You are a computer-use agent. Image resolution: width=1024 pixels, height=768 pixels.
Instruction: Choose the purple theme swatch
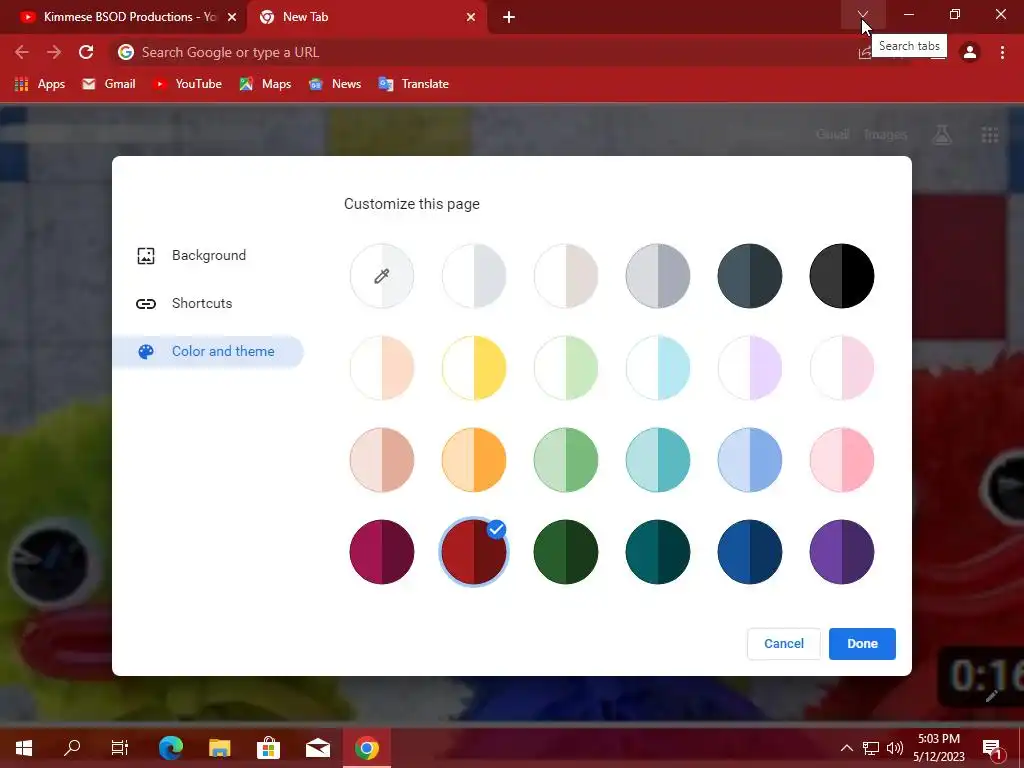(x=842, y=552)
